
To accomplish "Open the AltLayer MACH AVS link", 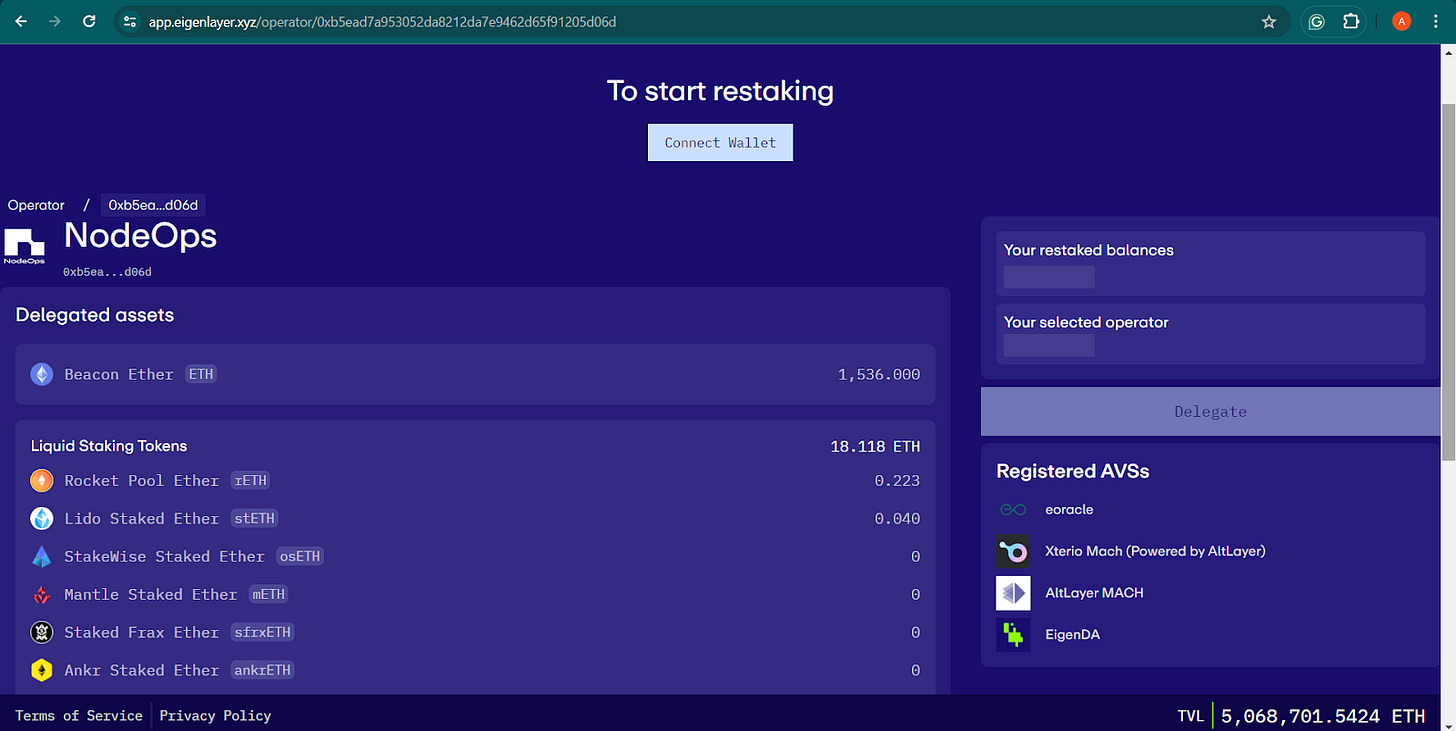I will pyautogui.click(x=1094, y=593).
